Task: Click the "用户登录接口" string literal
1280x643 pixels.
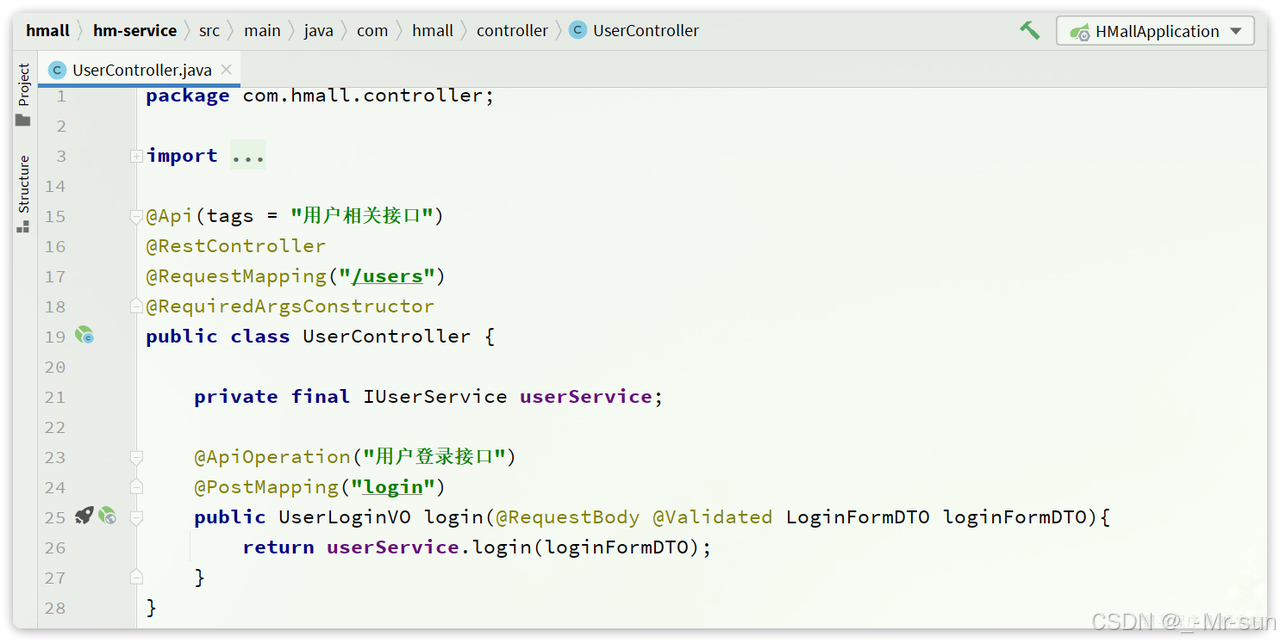Action: (435, 457)
